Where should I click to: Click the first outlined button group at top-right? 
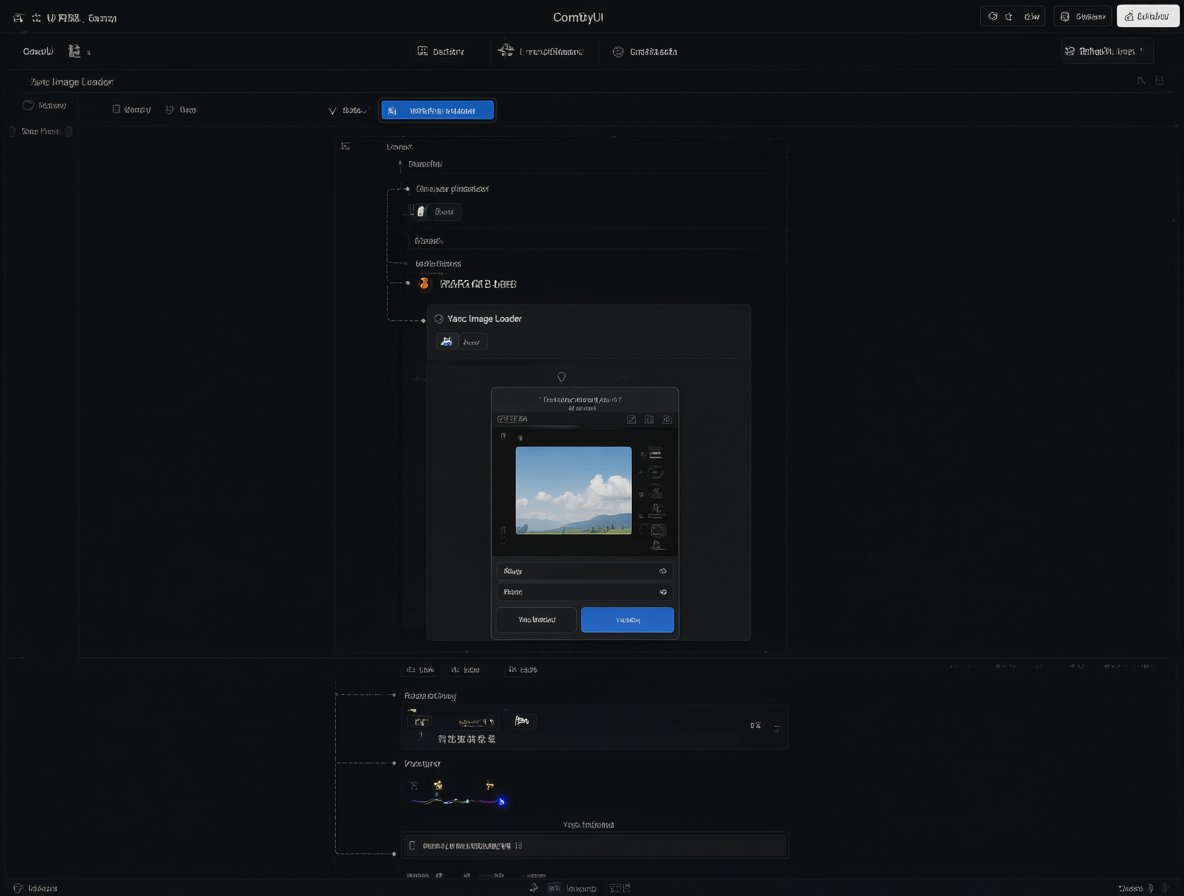1013,16
